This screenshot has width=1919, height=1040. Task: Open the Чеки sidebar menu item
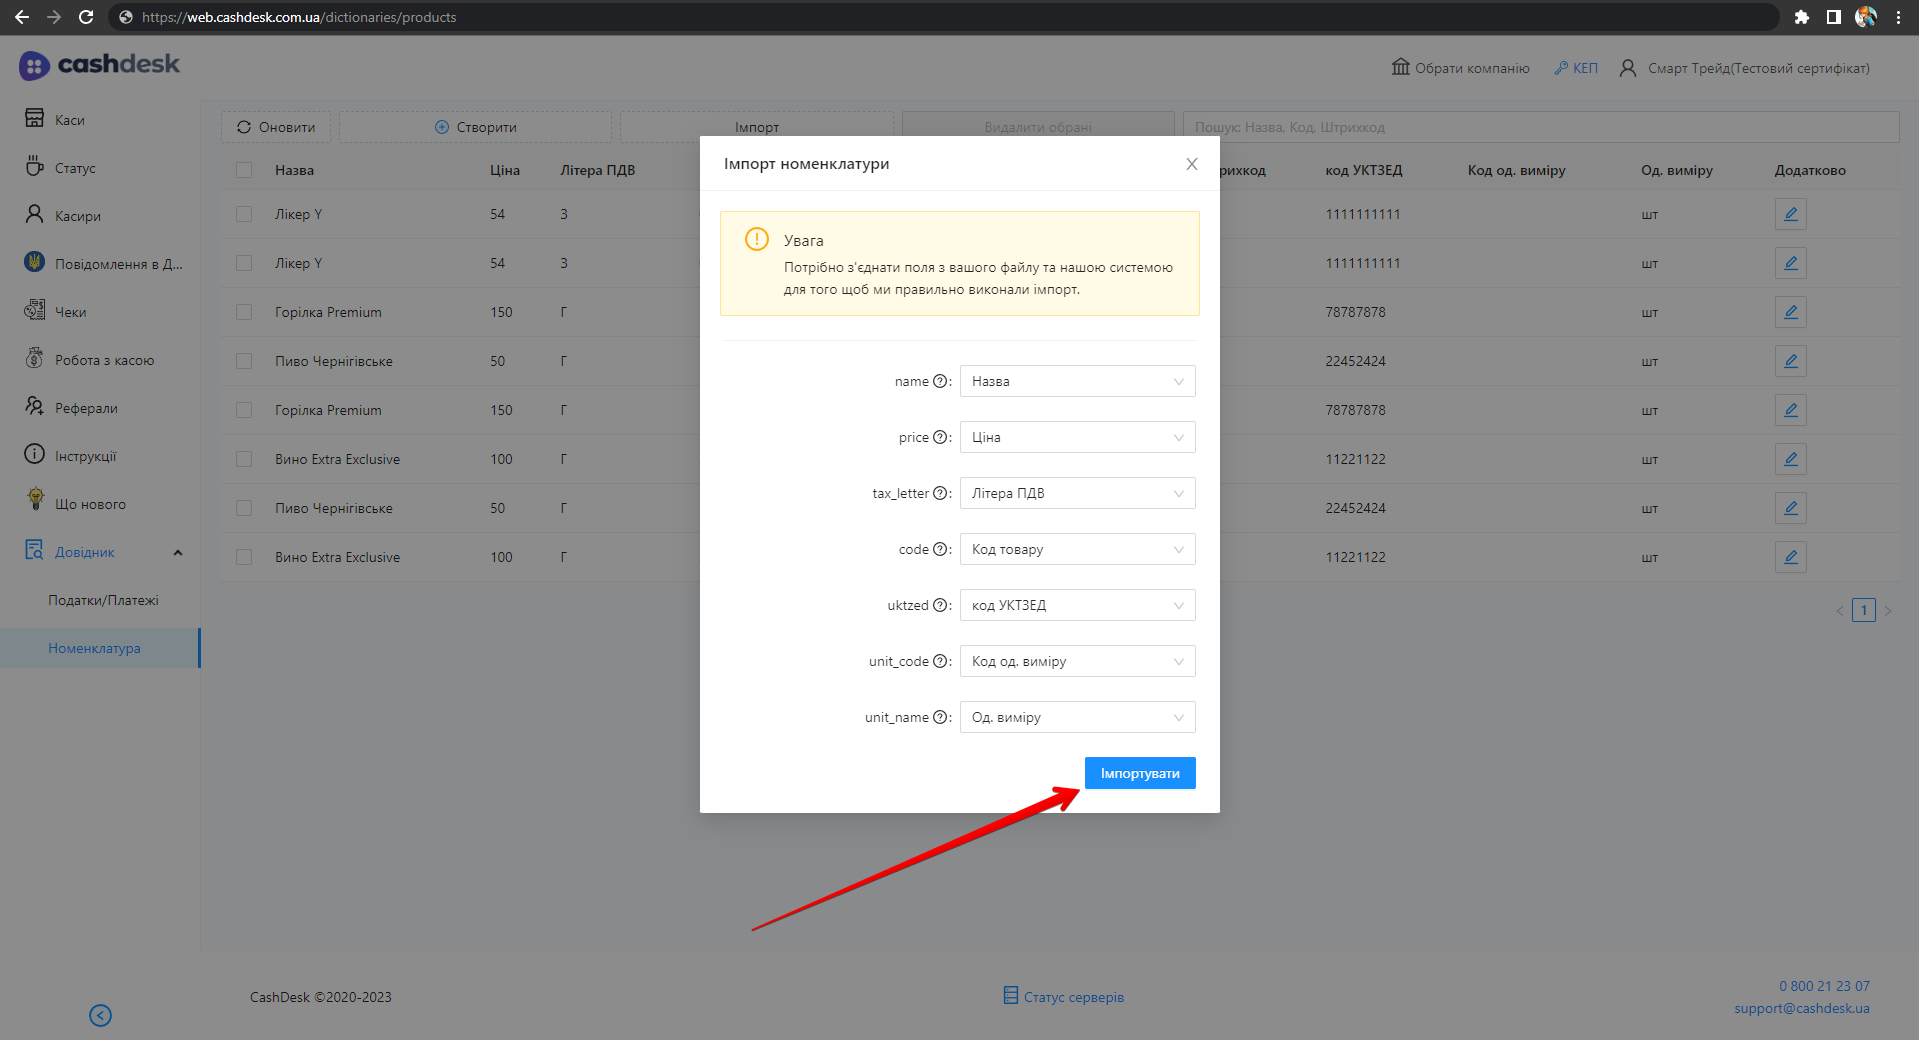(x=70, y=312)
